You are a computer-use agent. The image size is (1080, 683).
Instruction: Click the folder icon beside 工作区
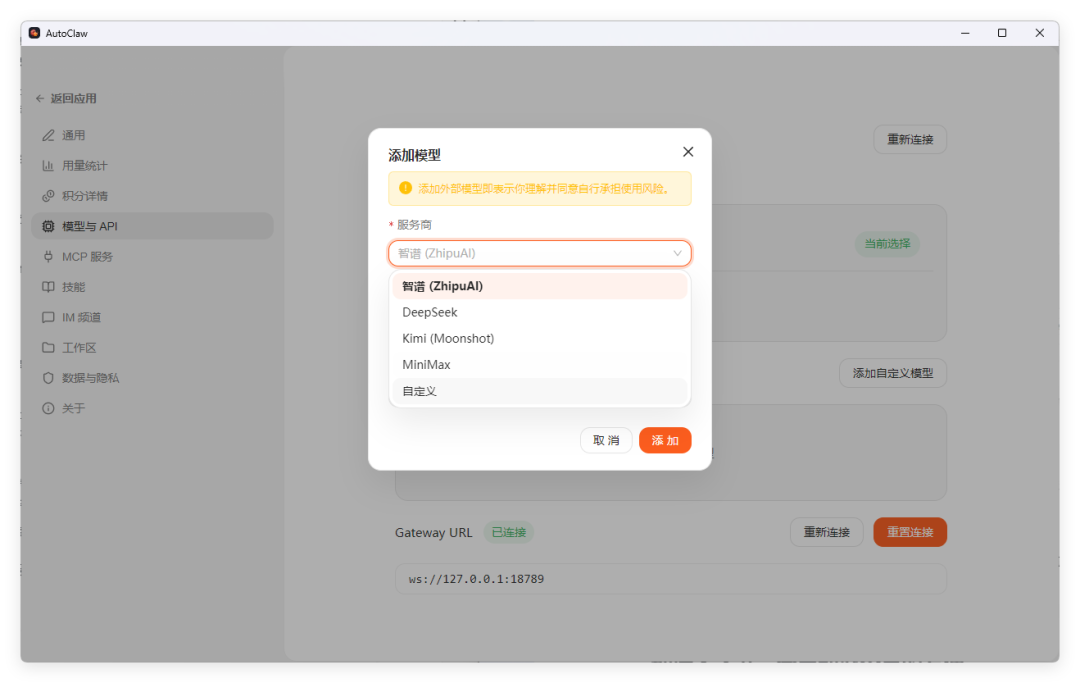(48, 347)
